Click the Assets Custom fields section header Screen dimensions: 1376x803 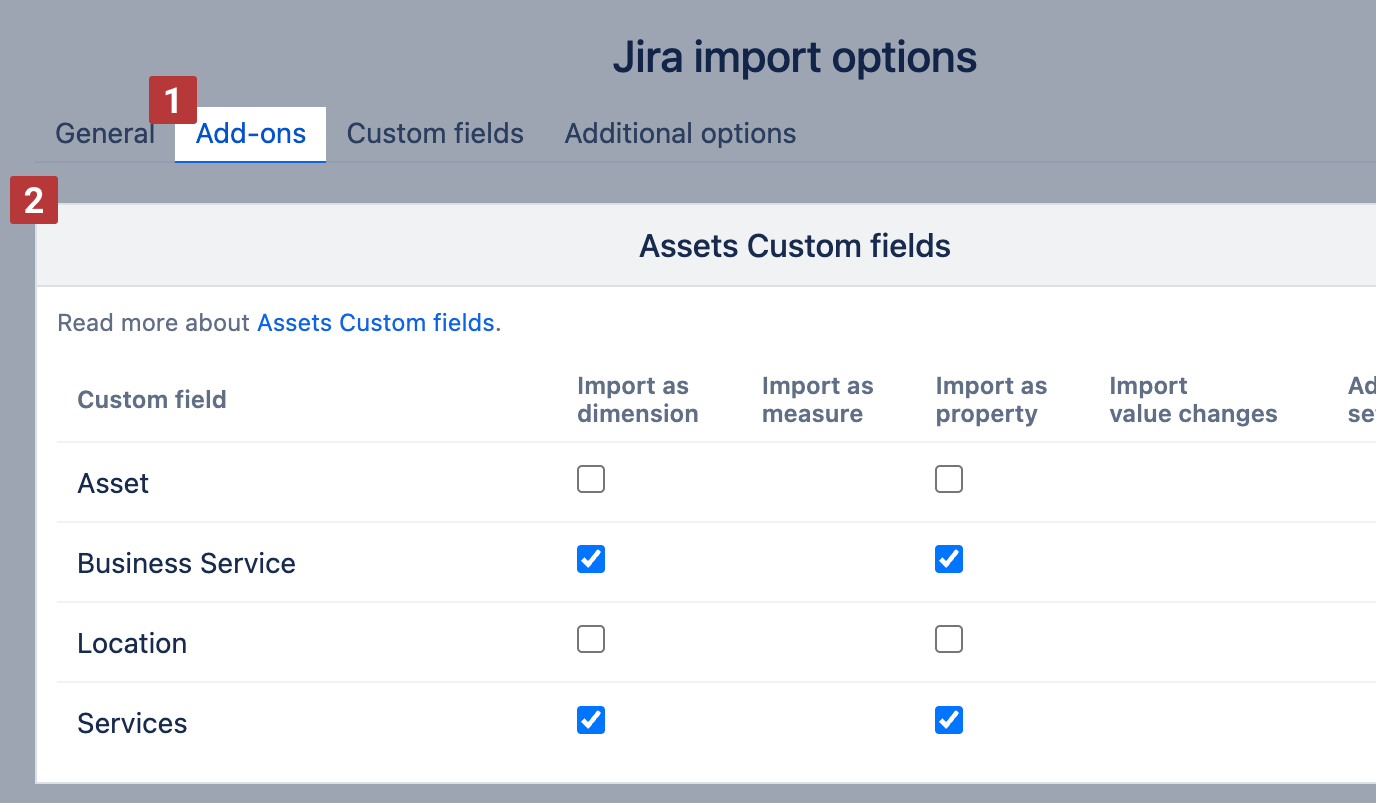(x=794, y=246)
